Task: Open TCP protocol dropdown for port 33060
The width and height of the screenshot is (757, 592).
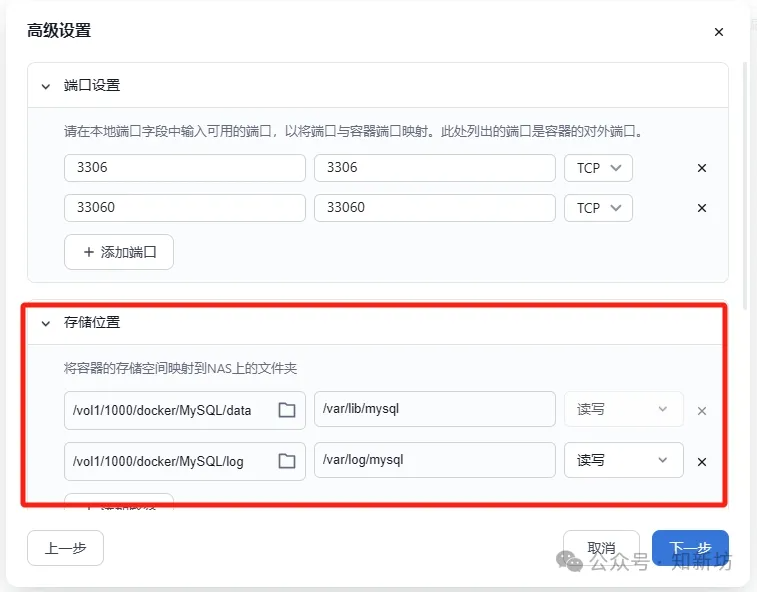Action: tap(598, 208)
